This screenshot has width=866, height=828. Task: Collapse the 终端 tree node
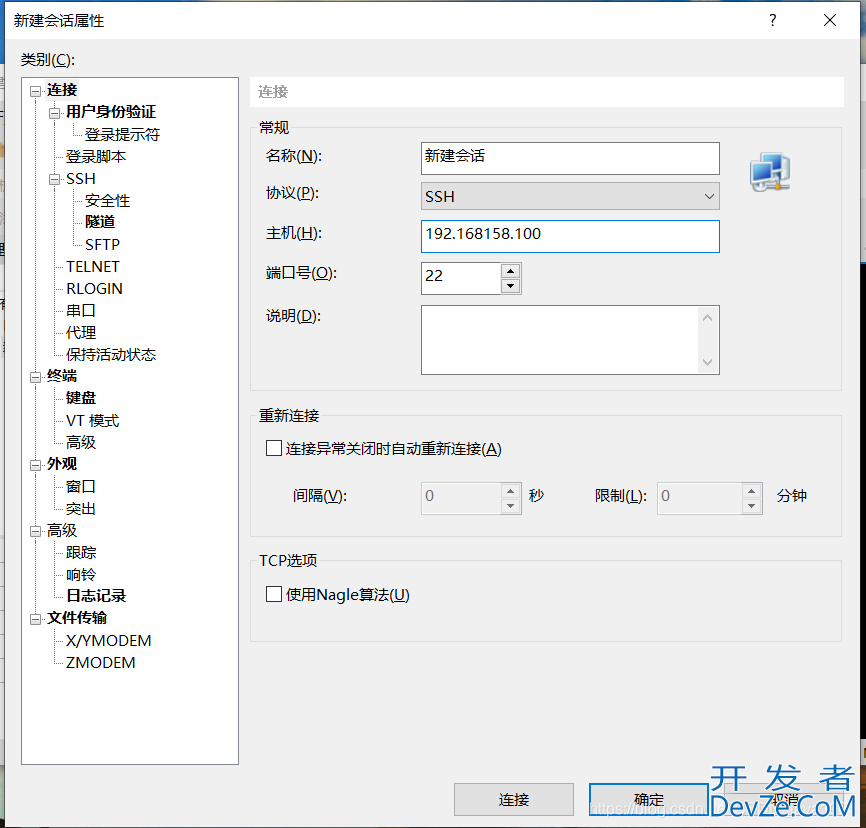click(x=35, y=377)
